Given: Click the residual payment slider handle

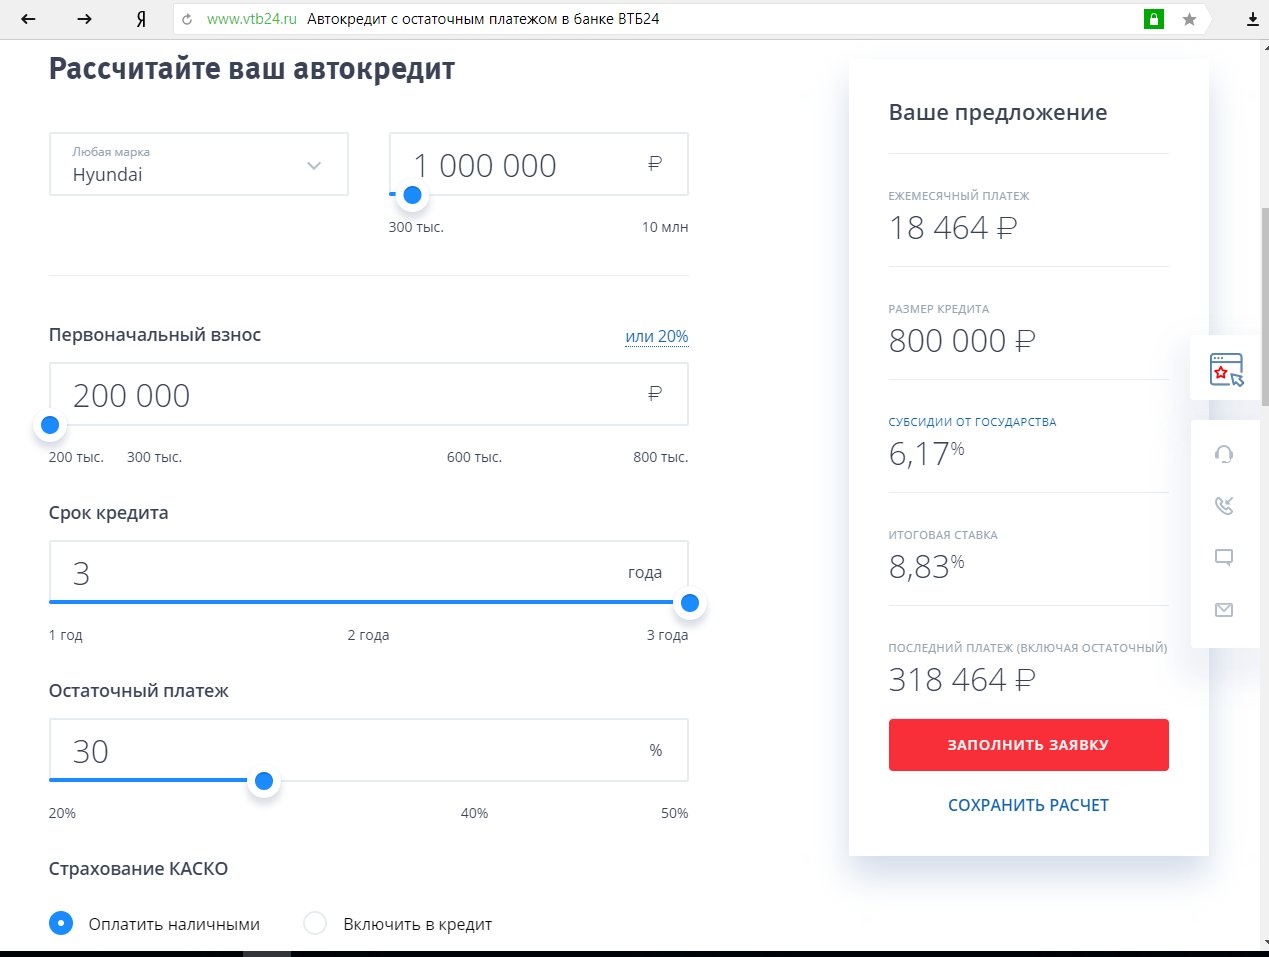Looking at the screenshot, I should (264, 781).
